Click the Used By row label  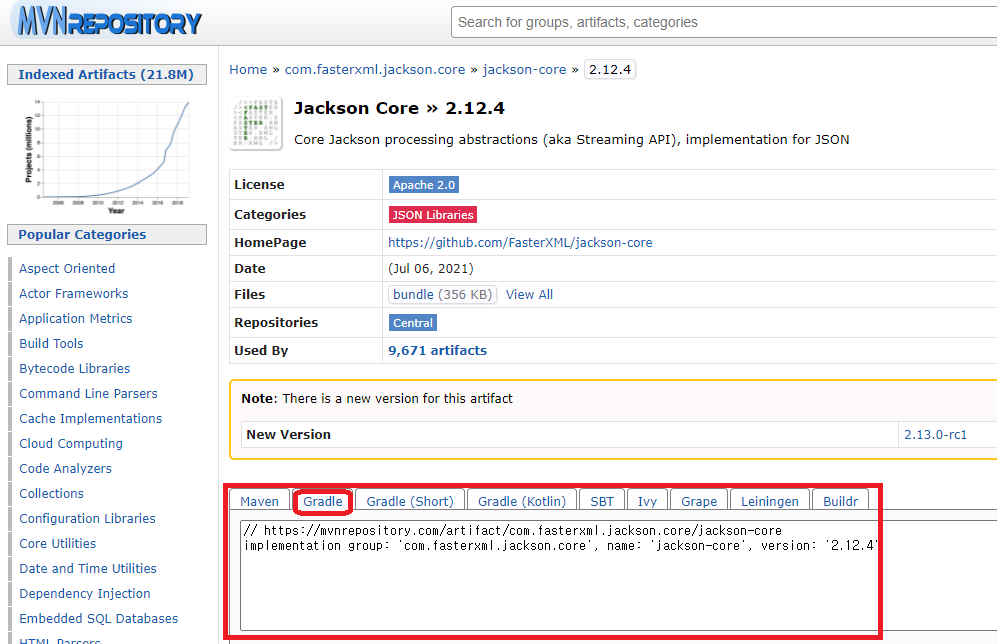point(261,350)
